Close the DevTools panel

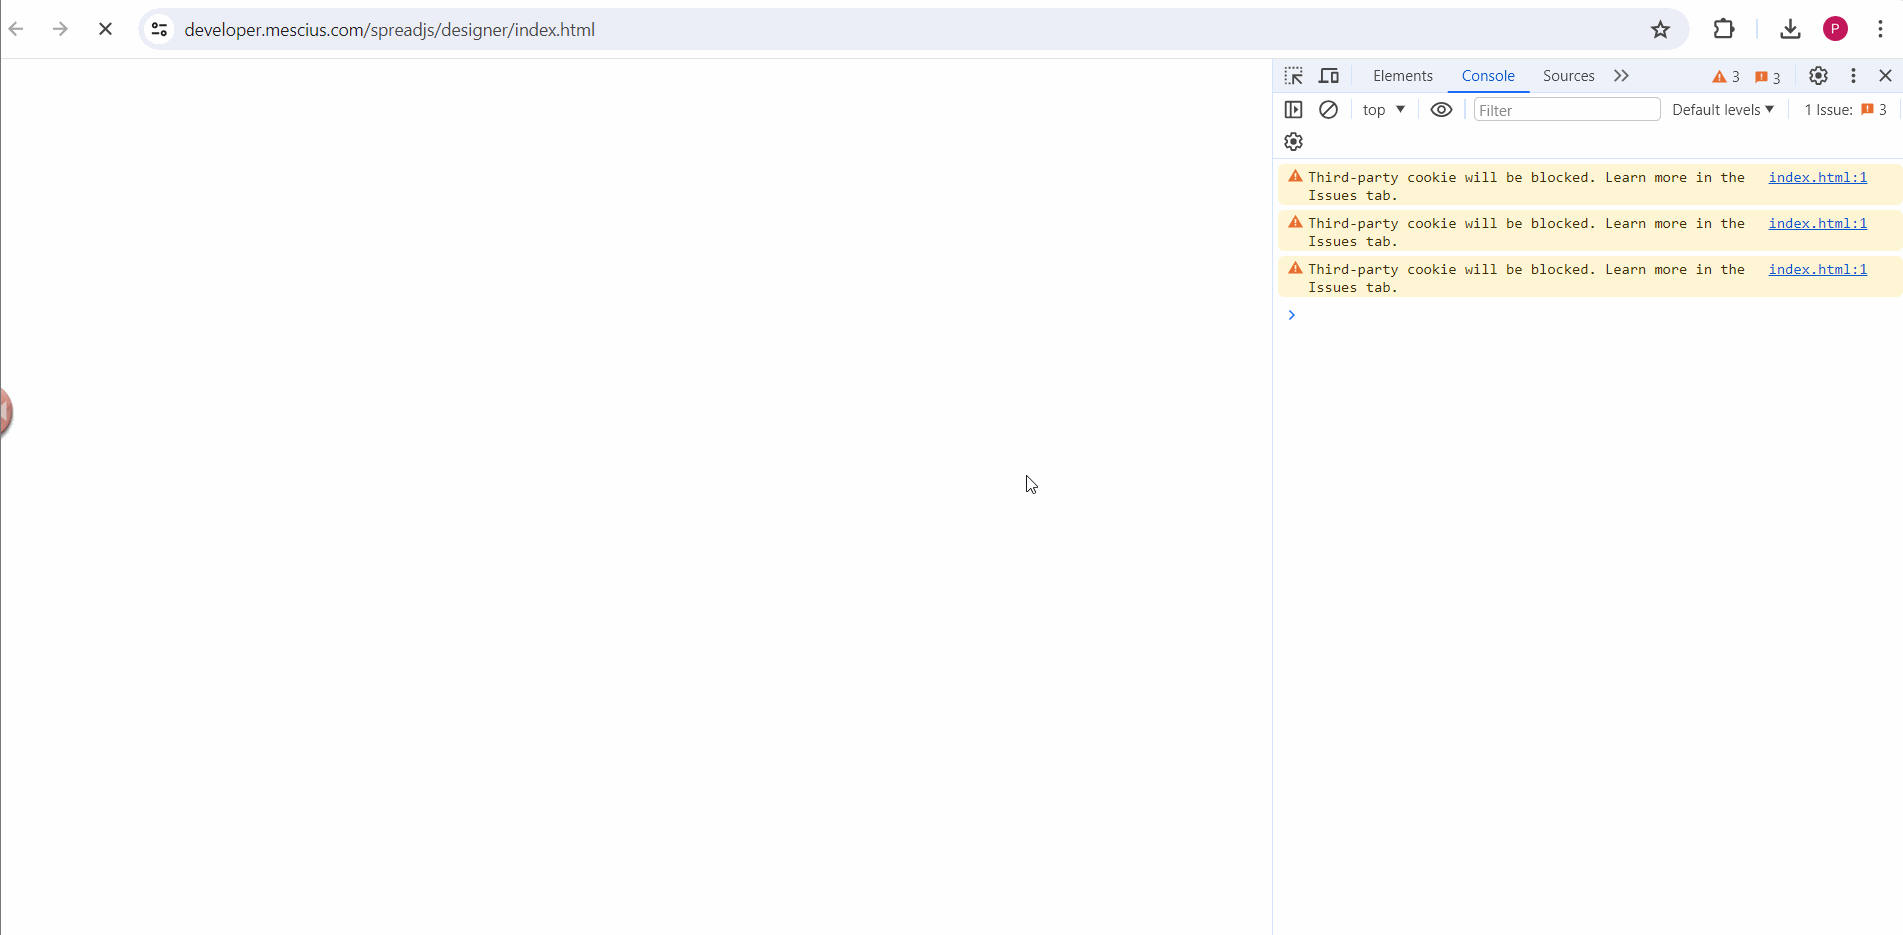(x=1885, y=76)
